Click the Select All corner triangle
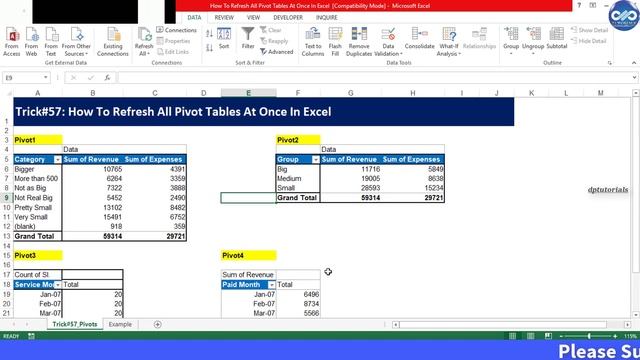The image size is (640, 360). point(8,93)
